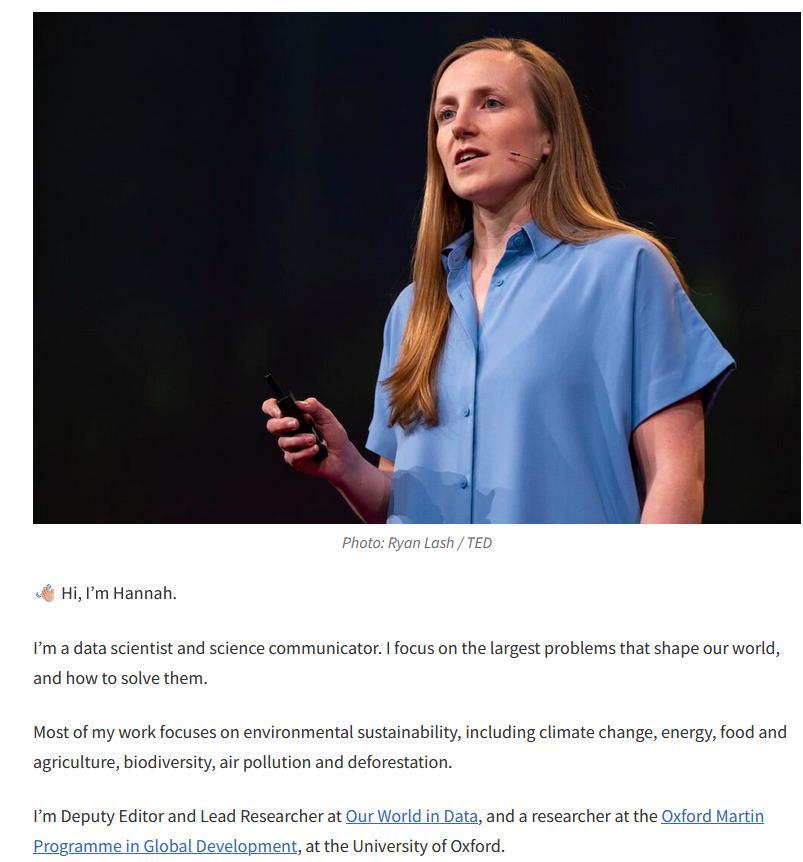
Task: Follow the Oxford Martin link text
Action: coord(712,816)
